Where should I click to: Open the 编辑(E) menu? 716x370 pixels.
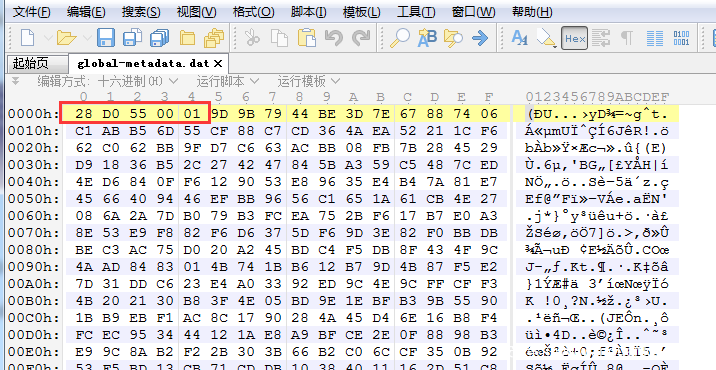click(86, 11)
